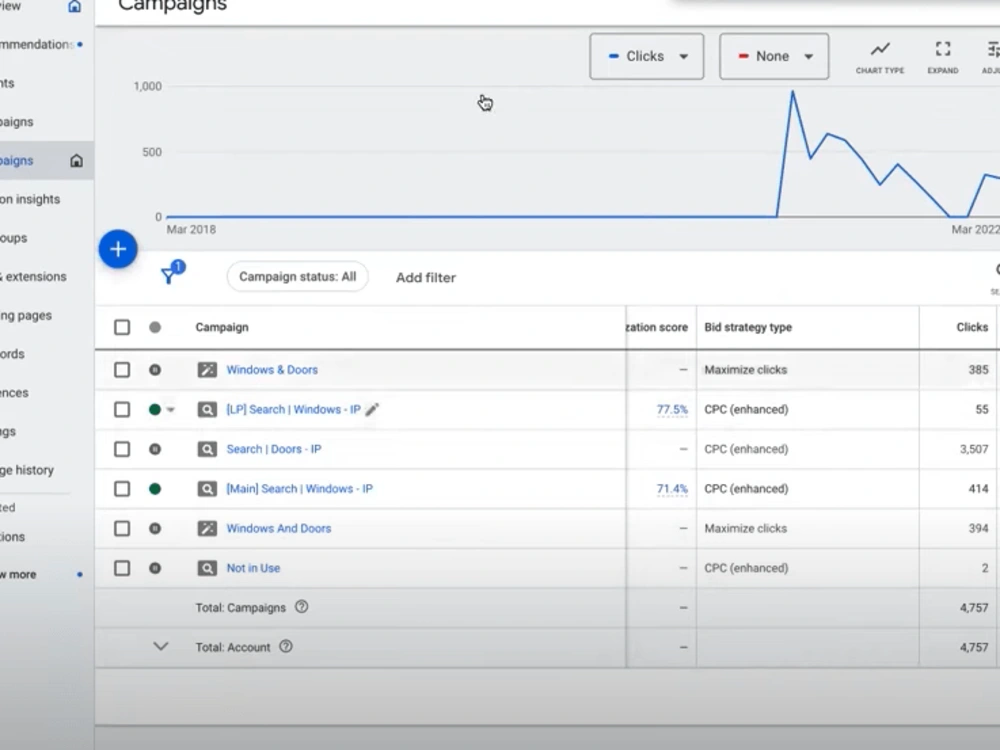1000x750 pixels.
Task: Open Change history in the sidebar
Action: pyautogui.click(x=27, y=470)
